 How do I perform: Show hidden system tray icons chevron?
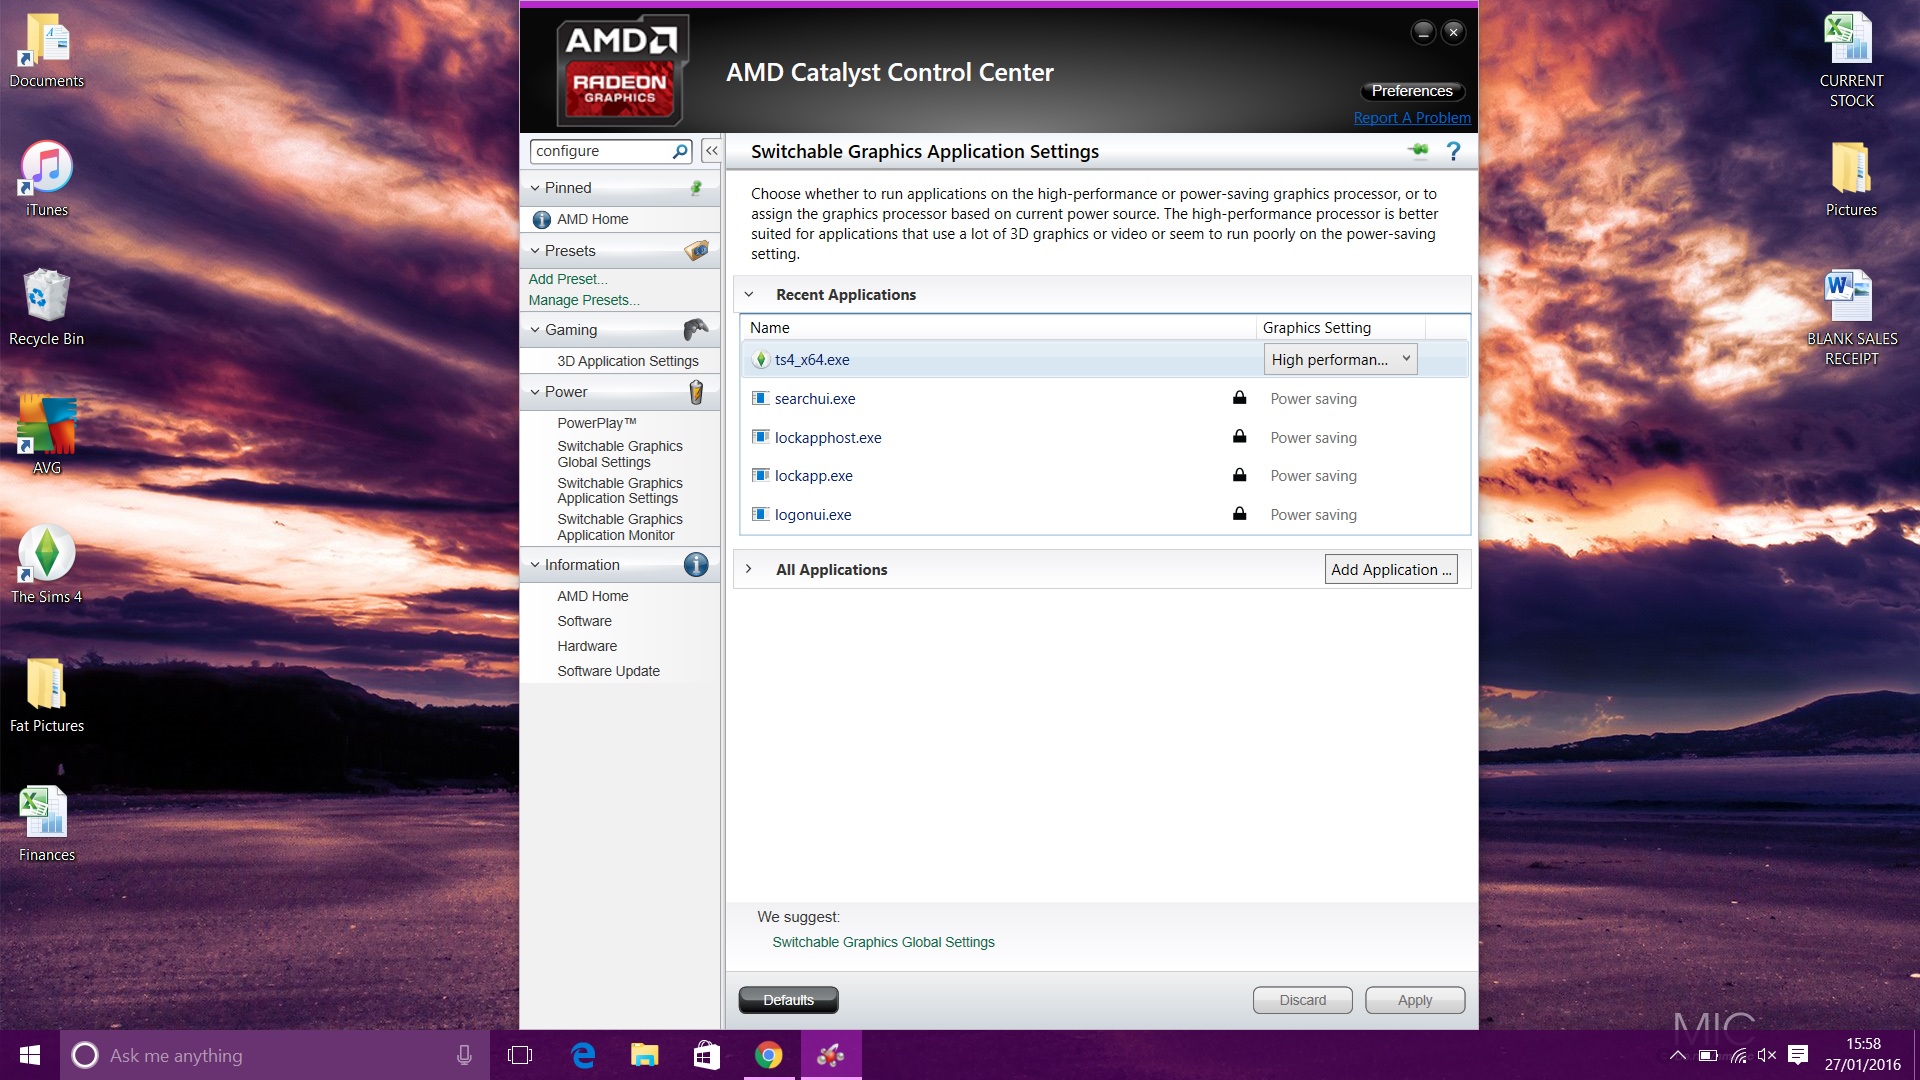tap(1678, 1055)
